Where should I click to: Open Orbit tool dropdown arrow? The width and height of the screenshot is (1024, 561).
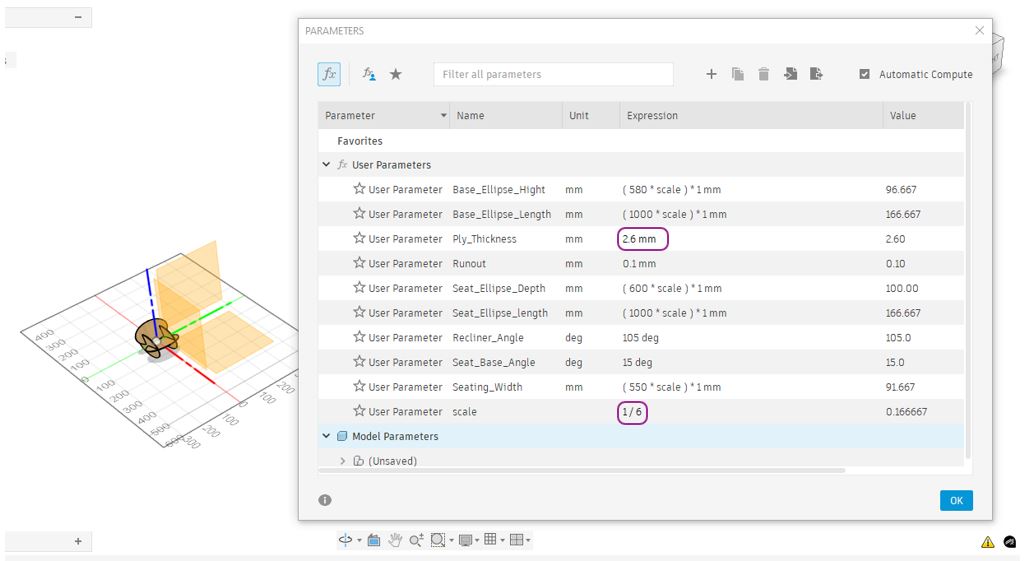click(x=359, y=541)
